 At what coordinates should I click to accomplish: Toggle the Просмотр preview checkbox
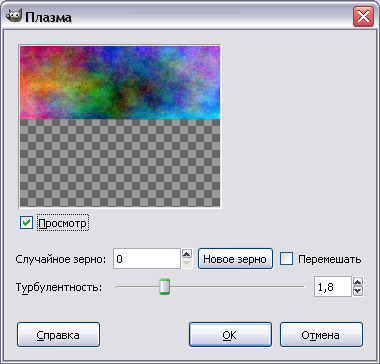(26, 223)
